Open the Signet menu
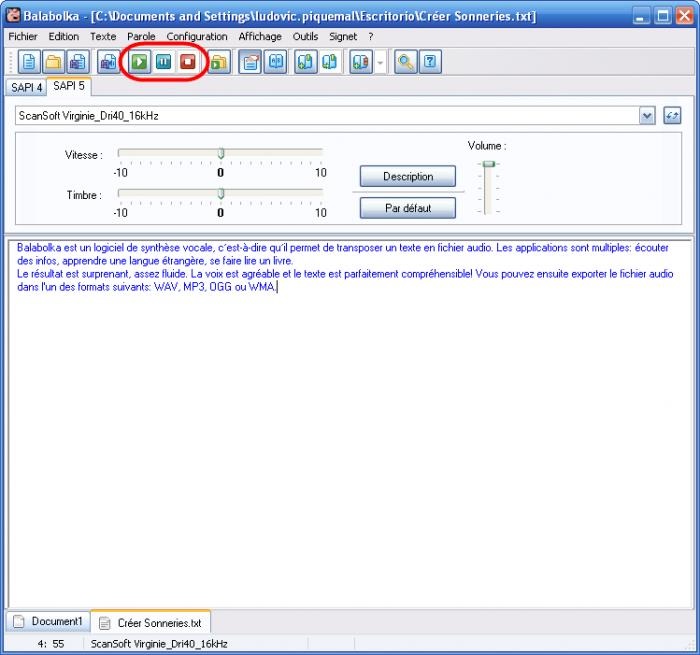This screenshot has width=700, height=655. pyautogui.click(x=343, y=37)
